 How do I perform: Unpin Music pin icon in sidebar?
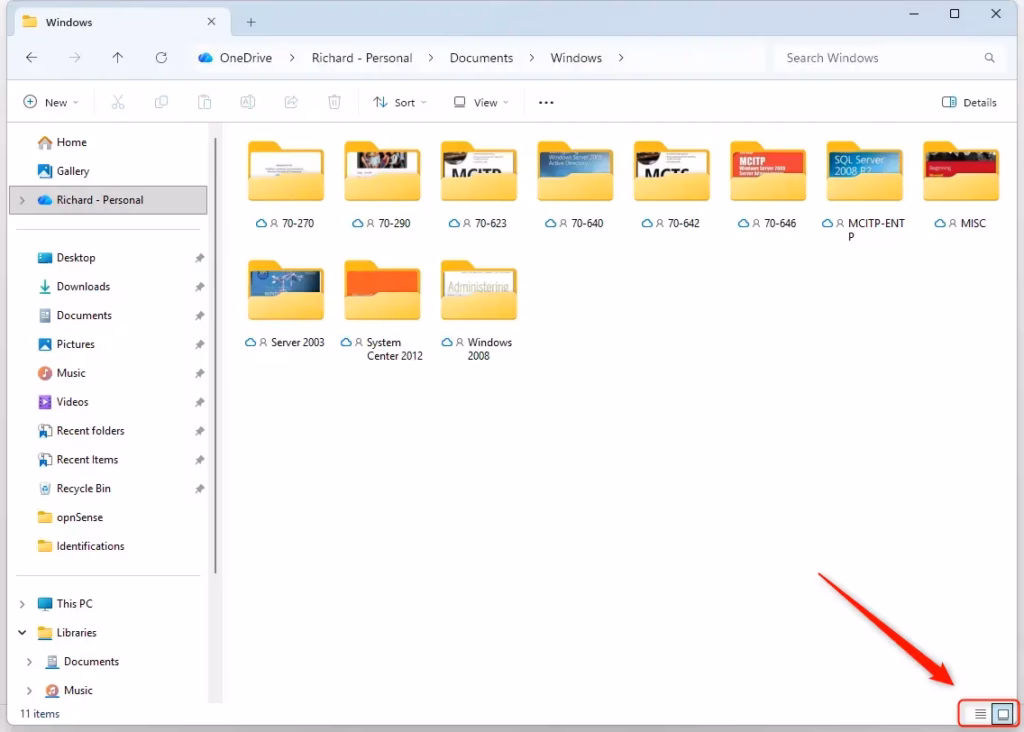(x=200, y=374)
